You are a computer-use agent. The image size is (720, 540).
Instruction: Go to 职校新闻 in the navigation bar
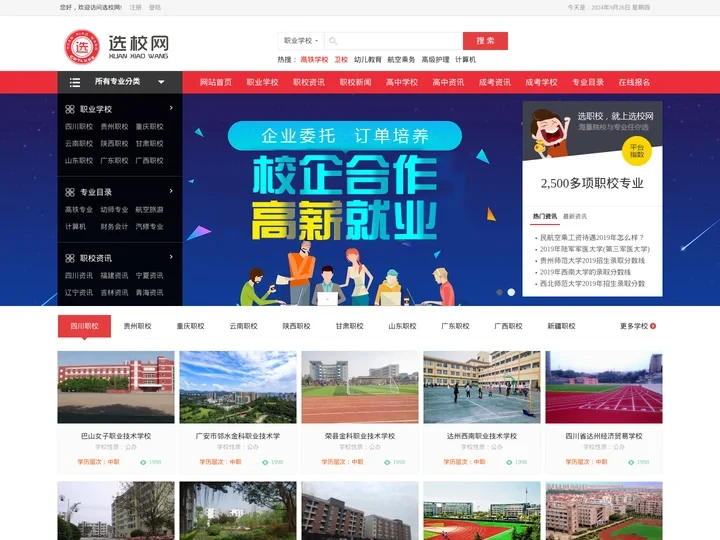coord(355,82)
